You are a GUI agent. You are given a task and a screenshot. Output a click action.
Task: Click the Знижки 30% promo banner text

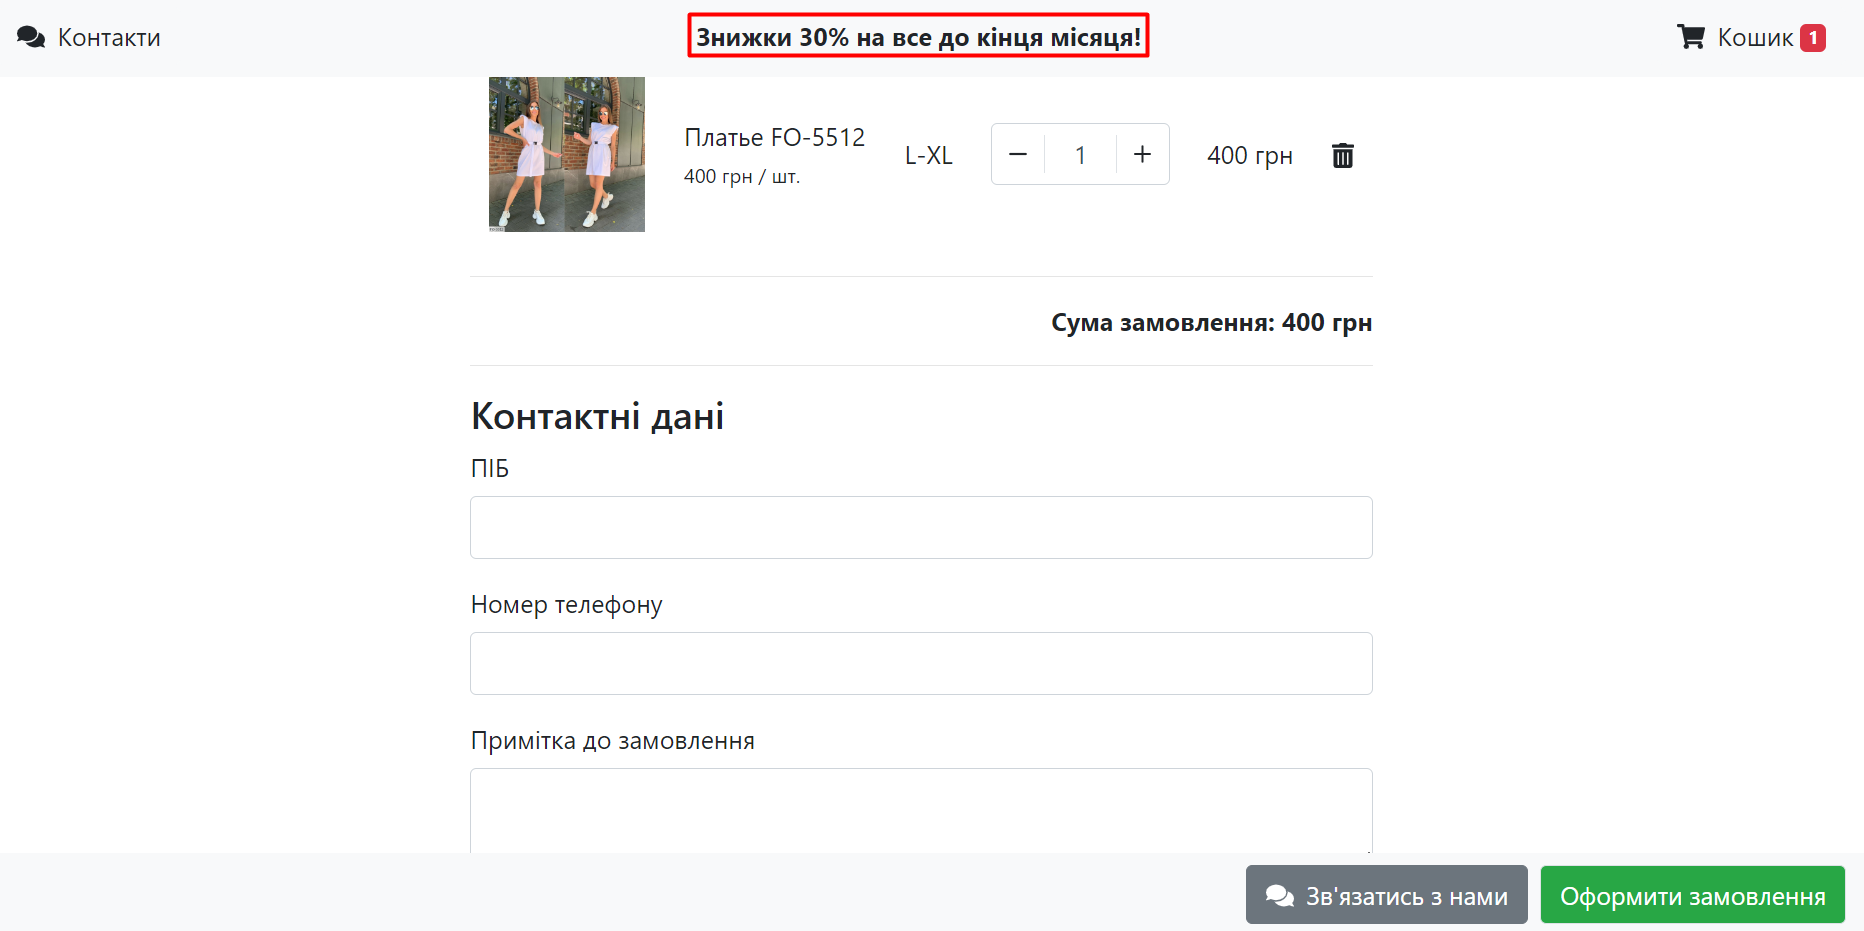tap(918, 37)
